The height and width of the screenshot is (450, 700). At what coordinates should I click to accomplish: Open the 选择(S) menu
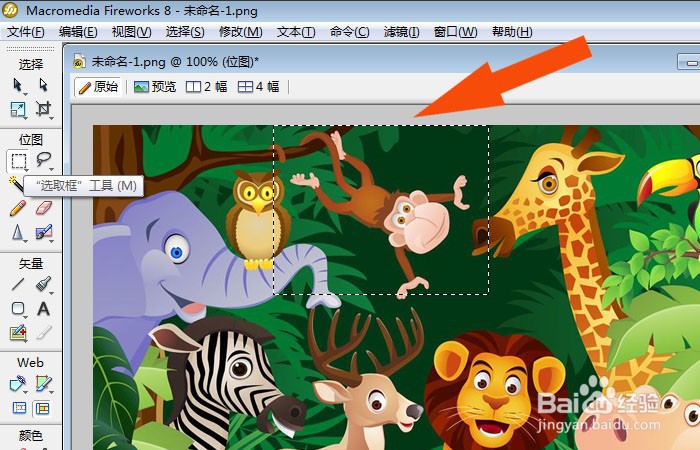pyautogui.click(x=185, y=32)
